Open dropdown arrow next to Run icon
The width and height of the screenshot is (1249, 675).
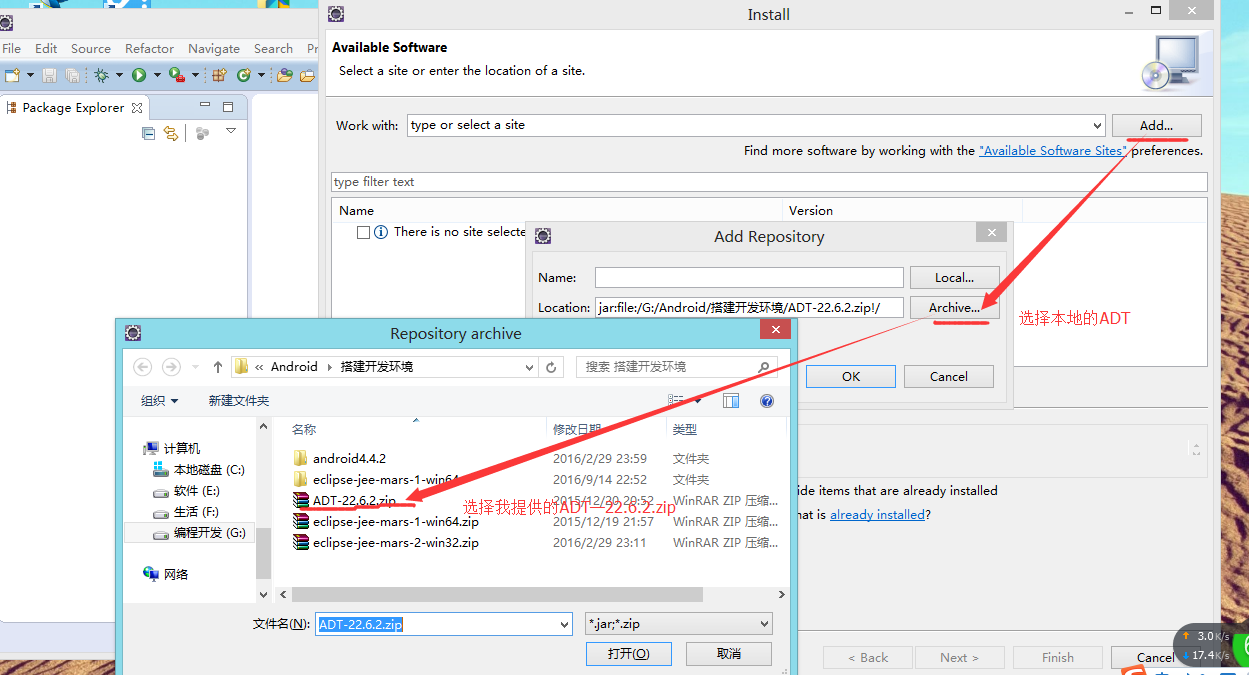[156, 75]
